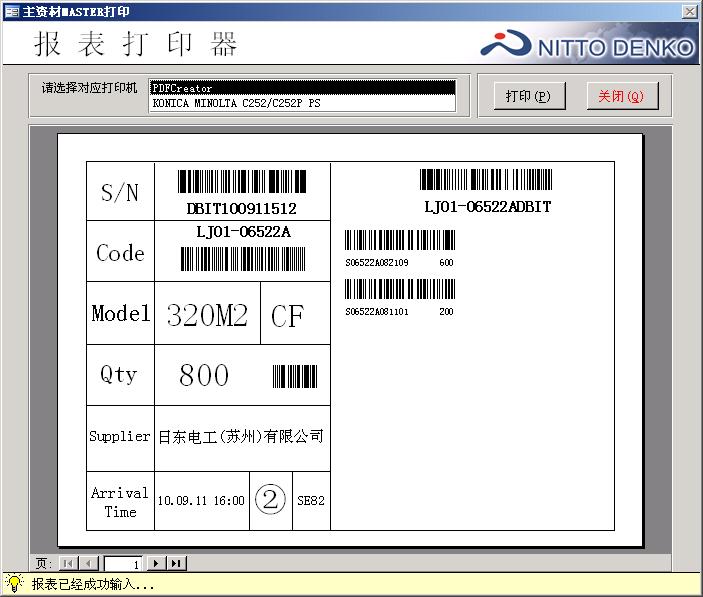Click the LJ01-06522ADBIT label text
703x597 pixels.
[x=488, y=207]
